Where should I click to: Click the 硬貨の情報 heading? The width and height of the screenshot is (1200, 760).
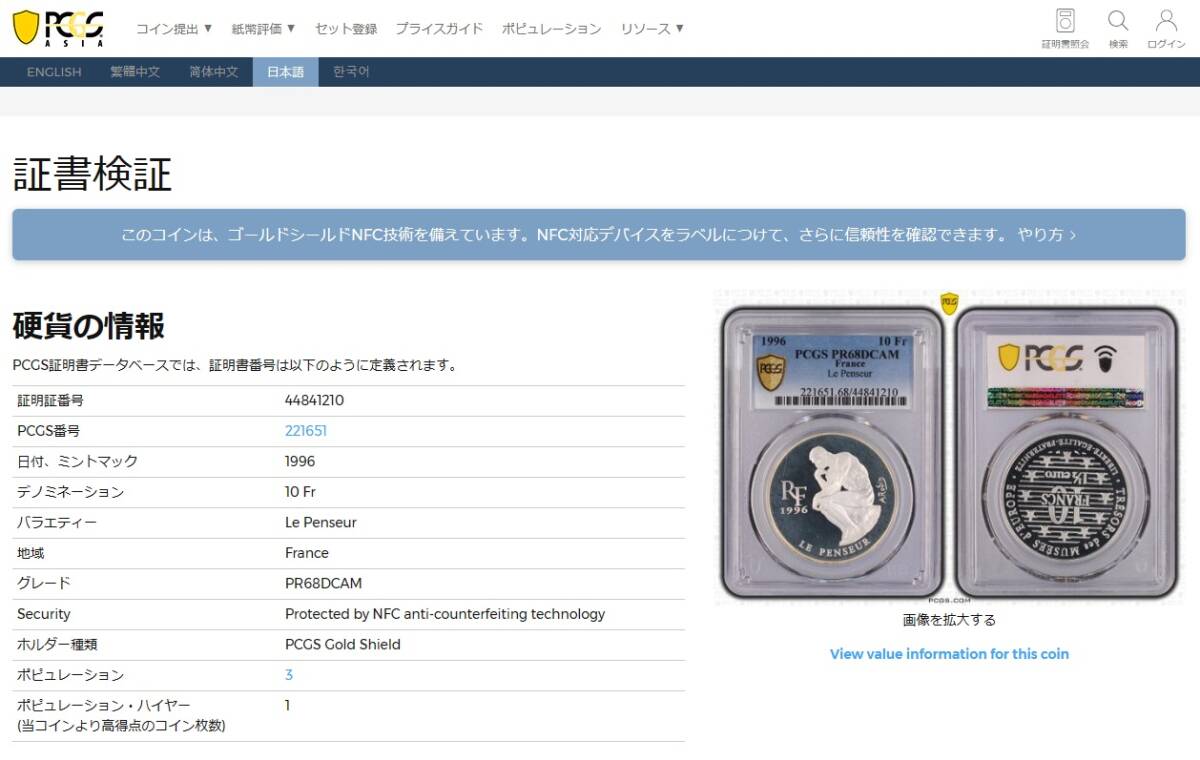click(x=89, y=326)
